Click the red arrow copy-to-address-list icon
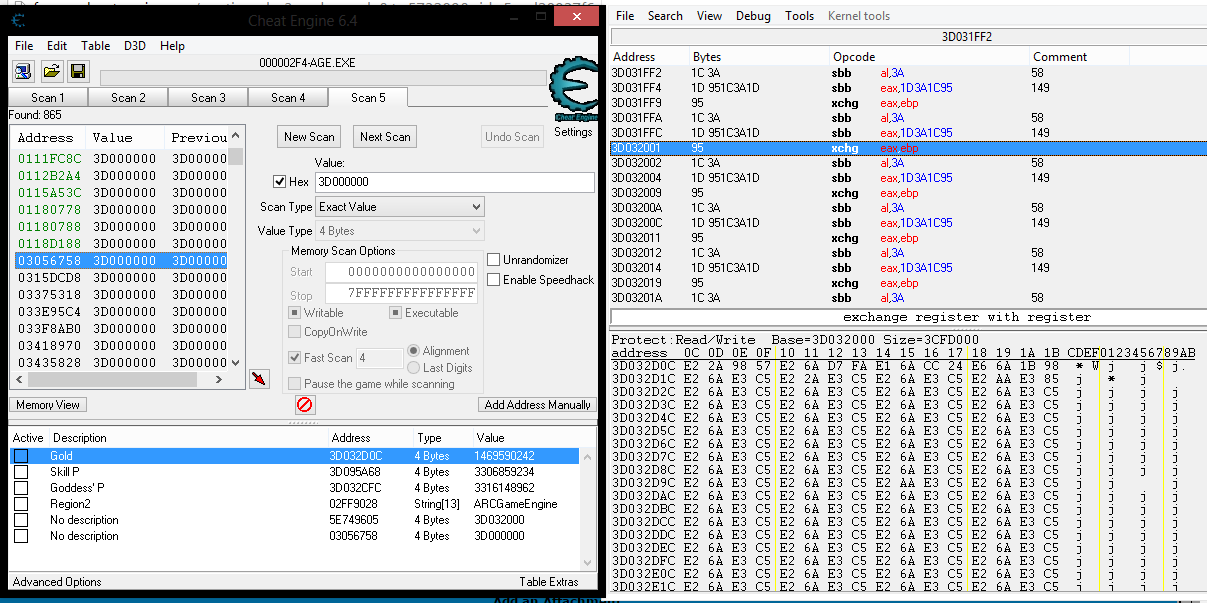Screen dimensions: 1207x603 (259, 379)
